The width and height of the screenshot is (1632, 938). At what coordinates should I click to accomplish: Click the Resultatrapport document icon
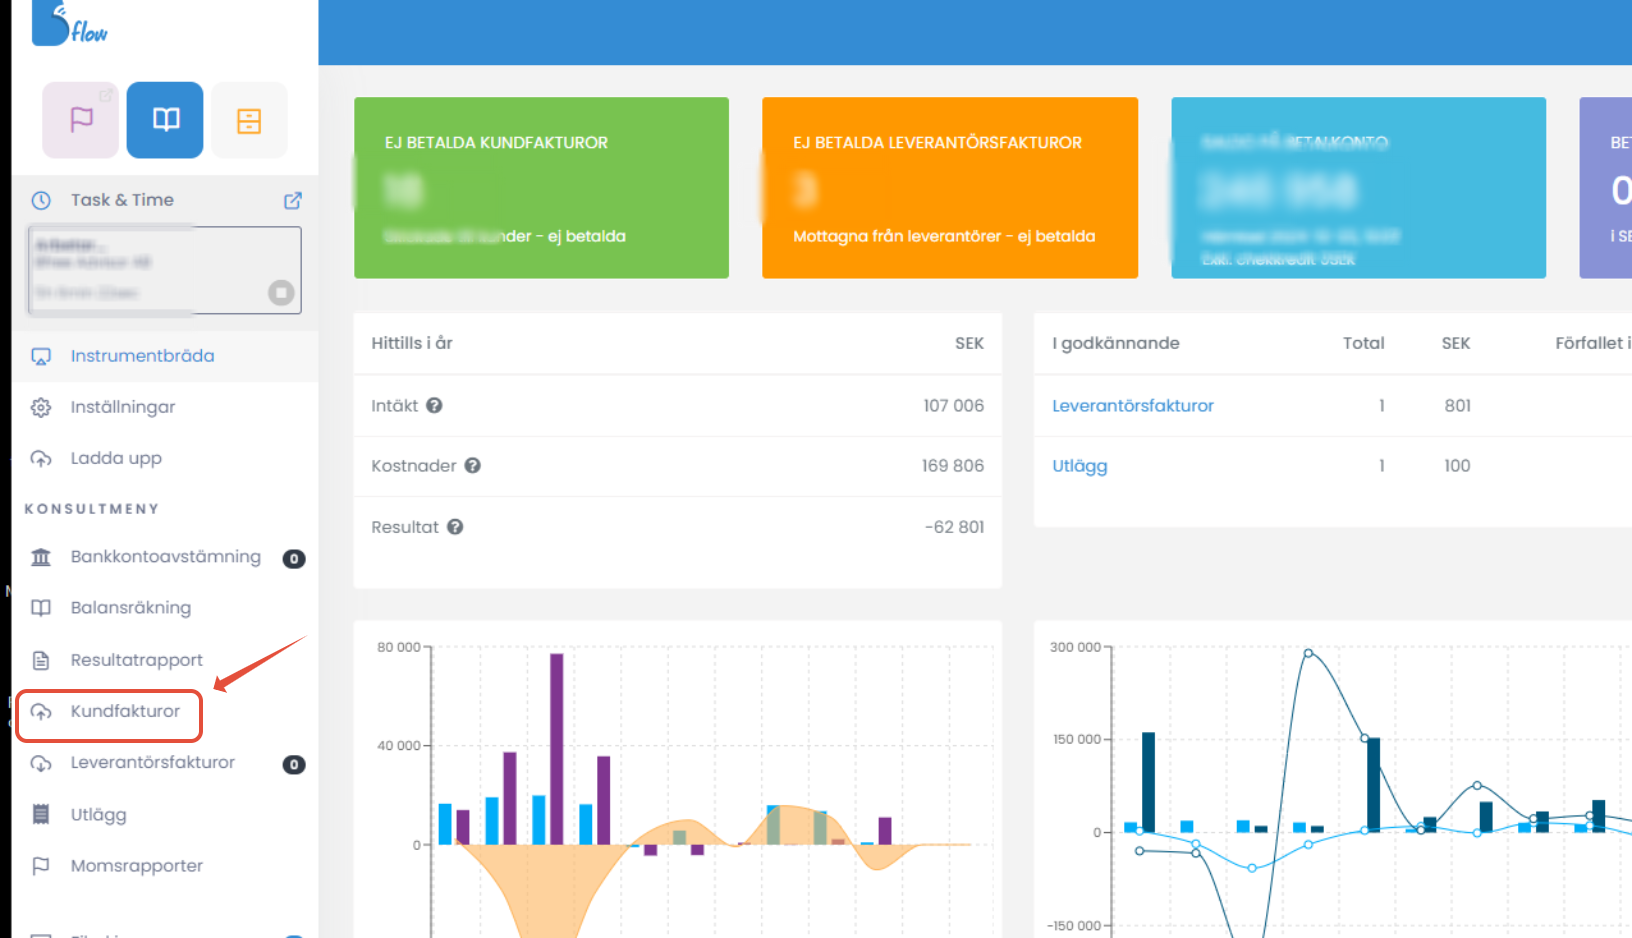(41, 660)
